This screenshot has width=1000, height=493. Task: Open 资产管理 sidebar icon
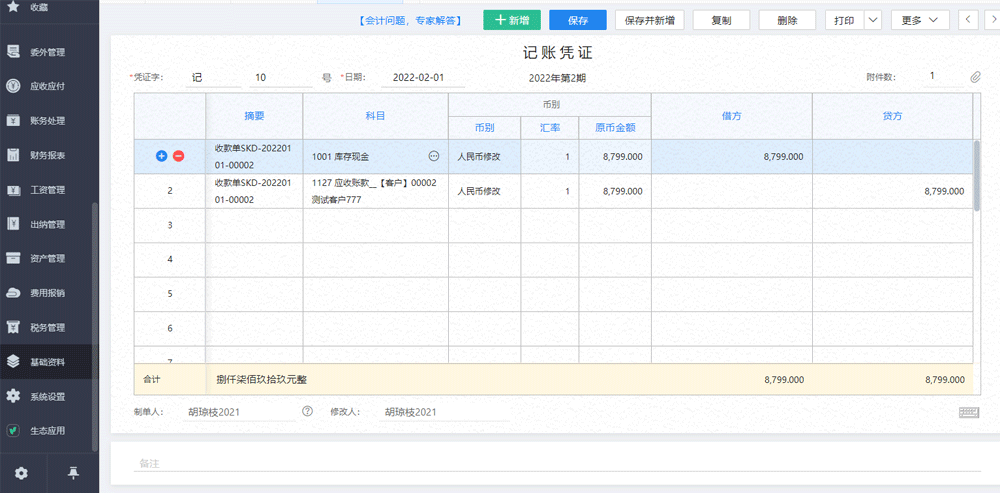(x=13, y=258)
